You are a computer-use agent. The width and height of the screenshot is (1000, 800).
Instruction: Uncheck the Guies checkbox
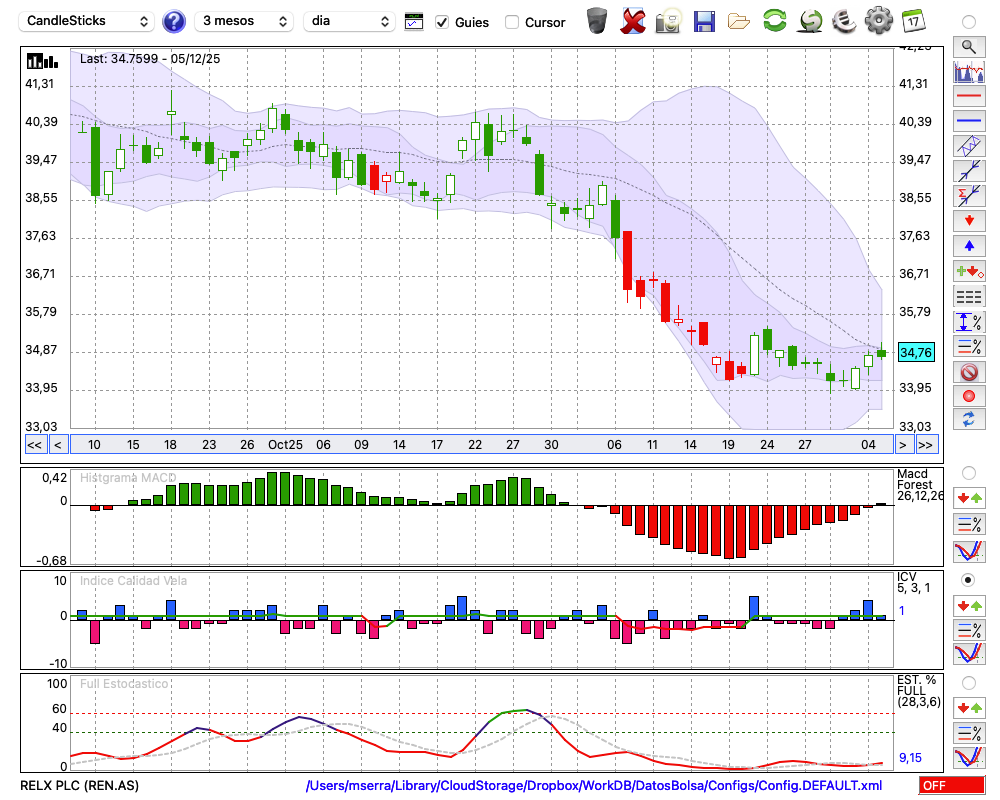click(x=442, y=21)
